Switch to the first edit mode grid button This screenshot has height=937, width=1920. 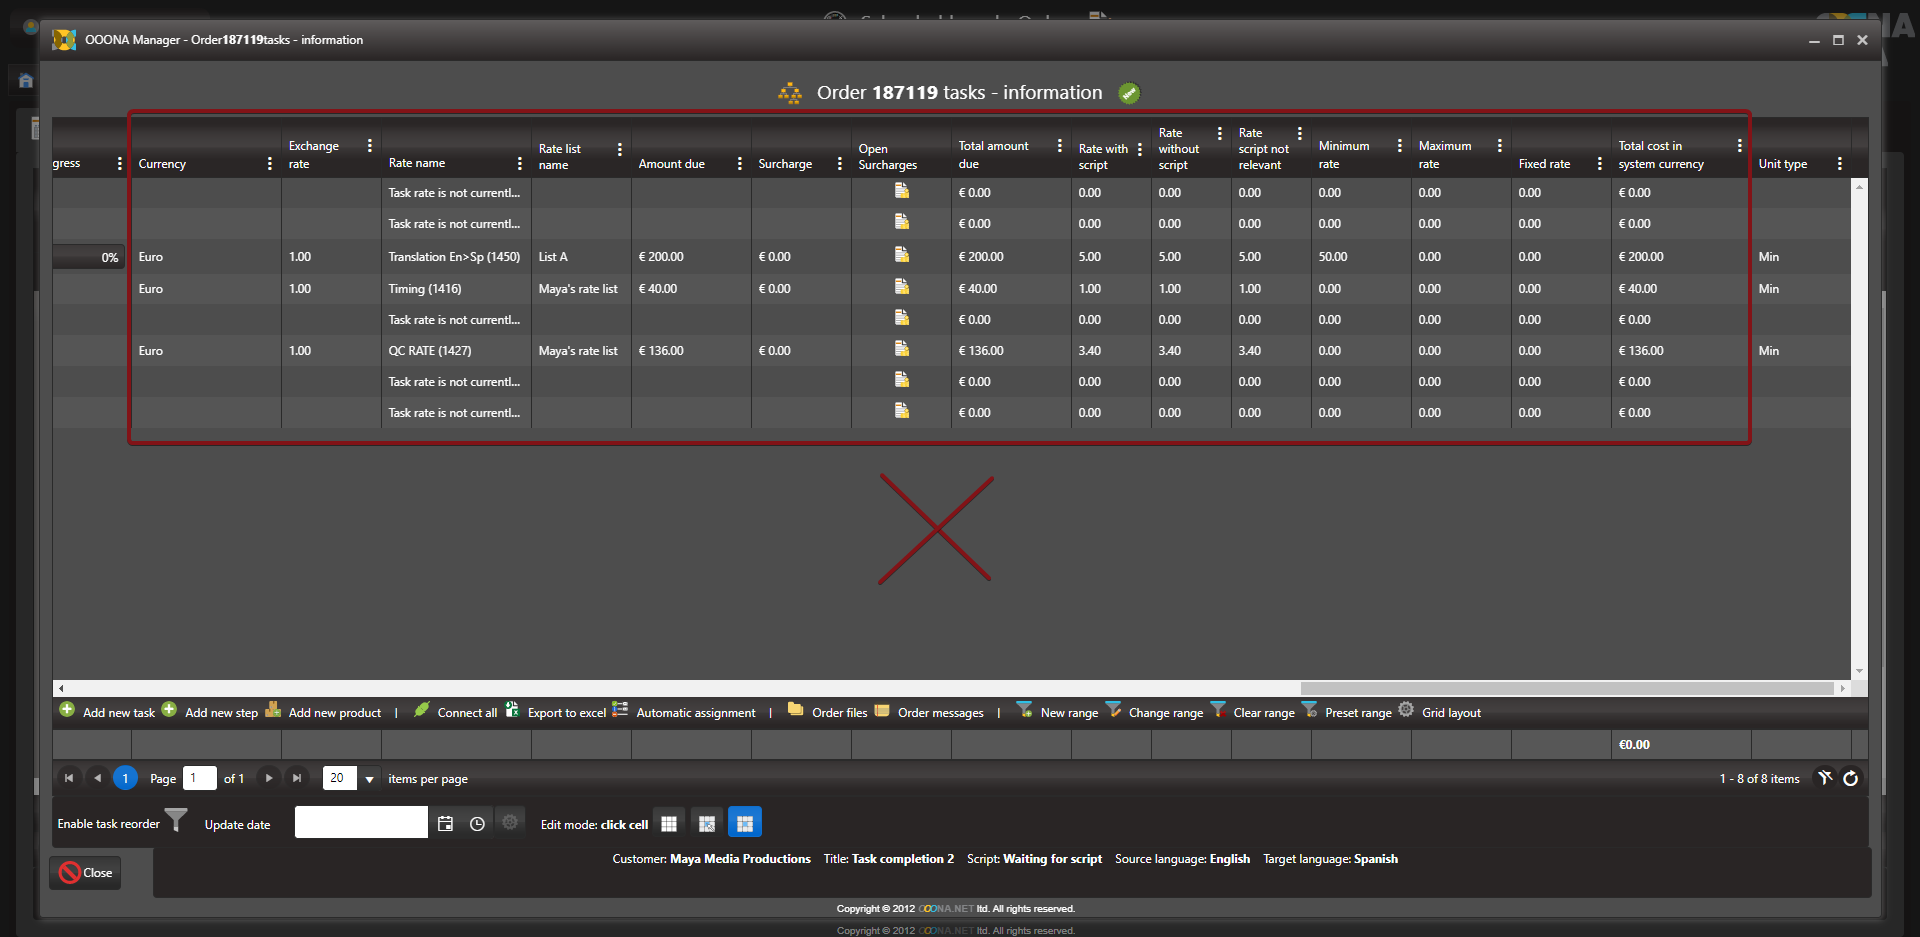coord(669,823)
